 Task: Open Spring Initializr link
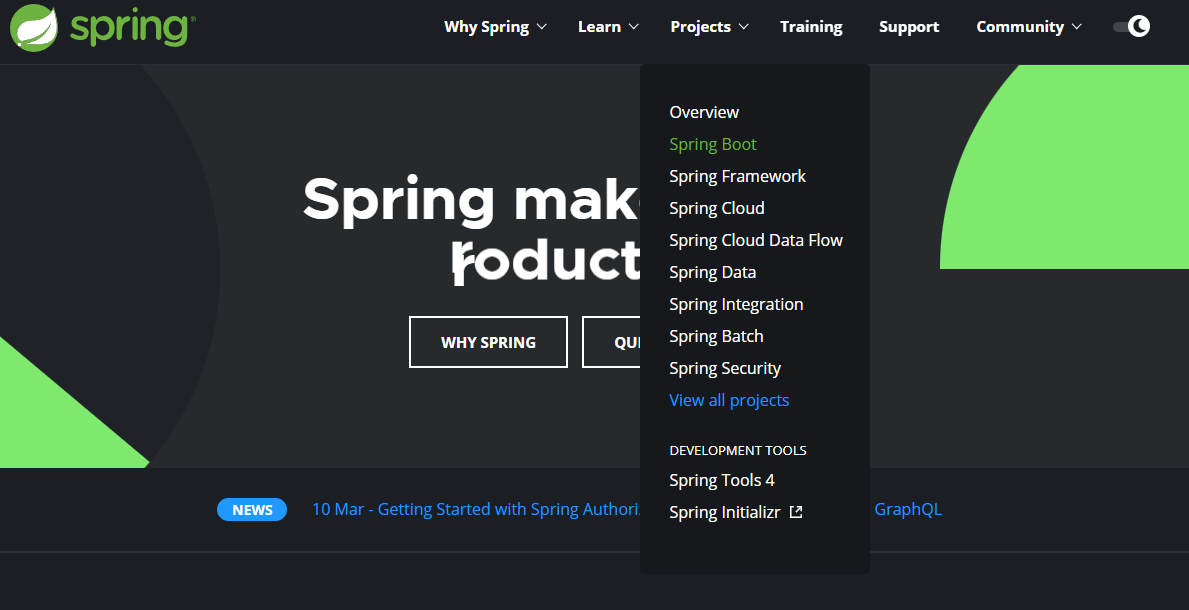[x=724, y=512]
